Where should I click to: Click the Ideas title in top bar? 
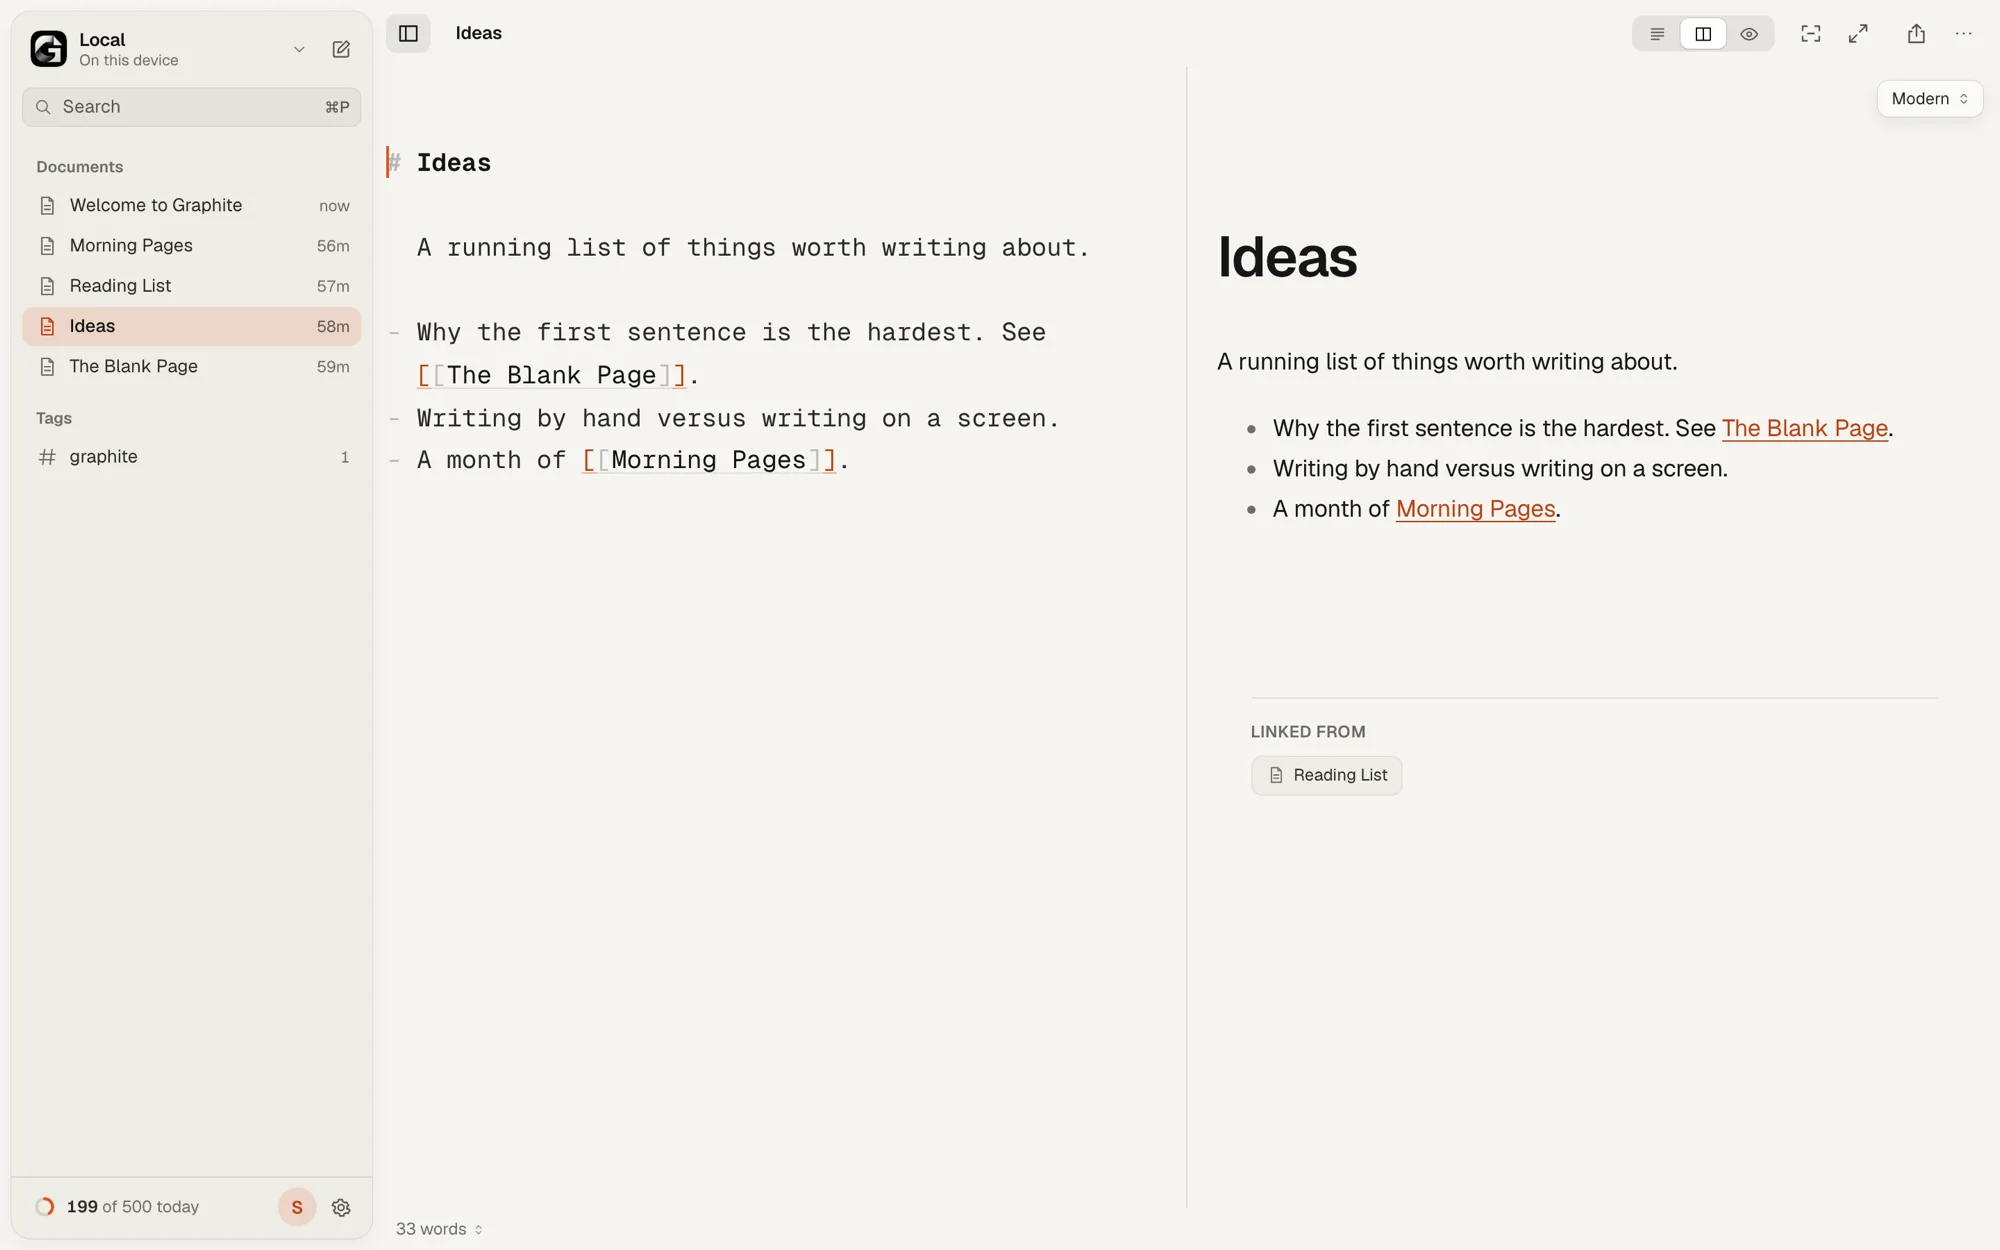478,33
